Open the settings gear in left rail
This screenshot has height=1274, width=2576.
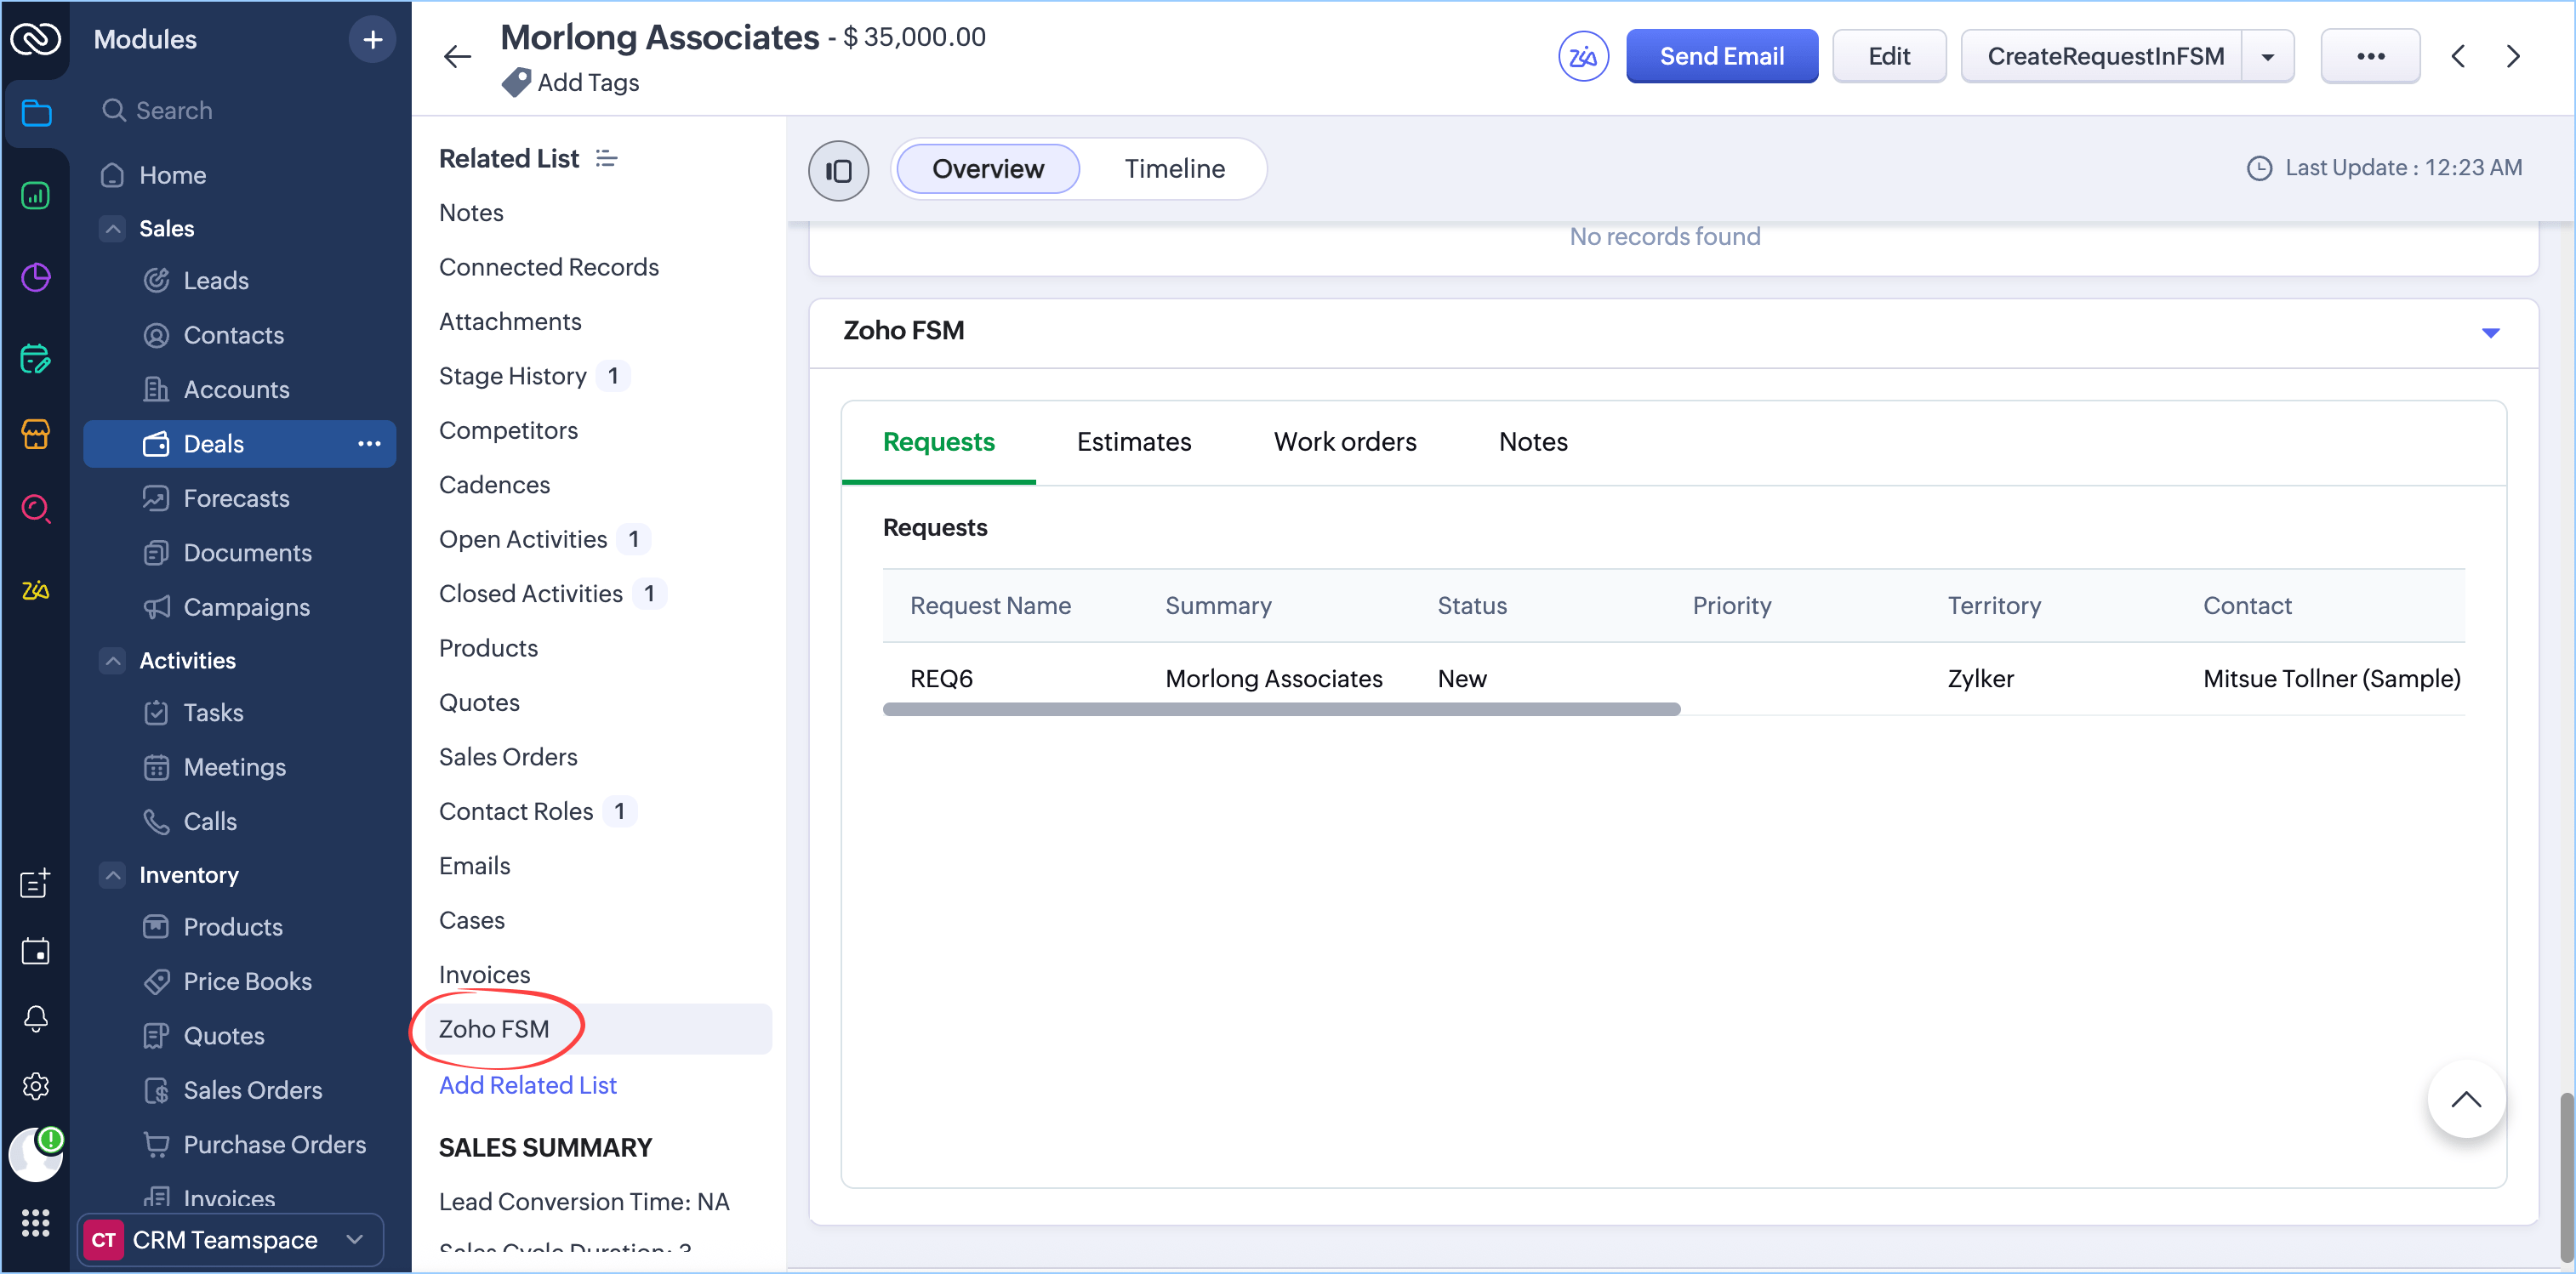(35, 1086)
